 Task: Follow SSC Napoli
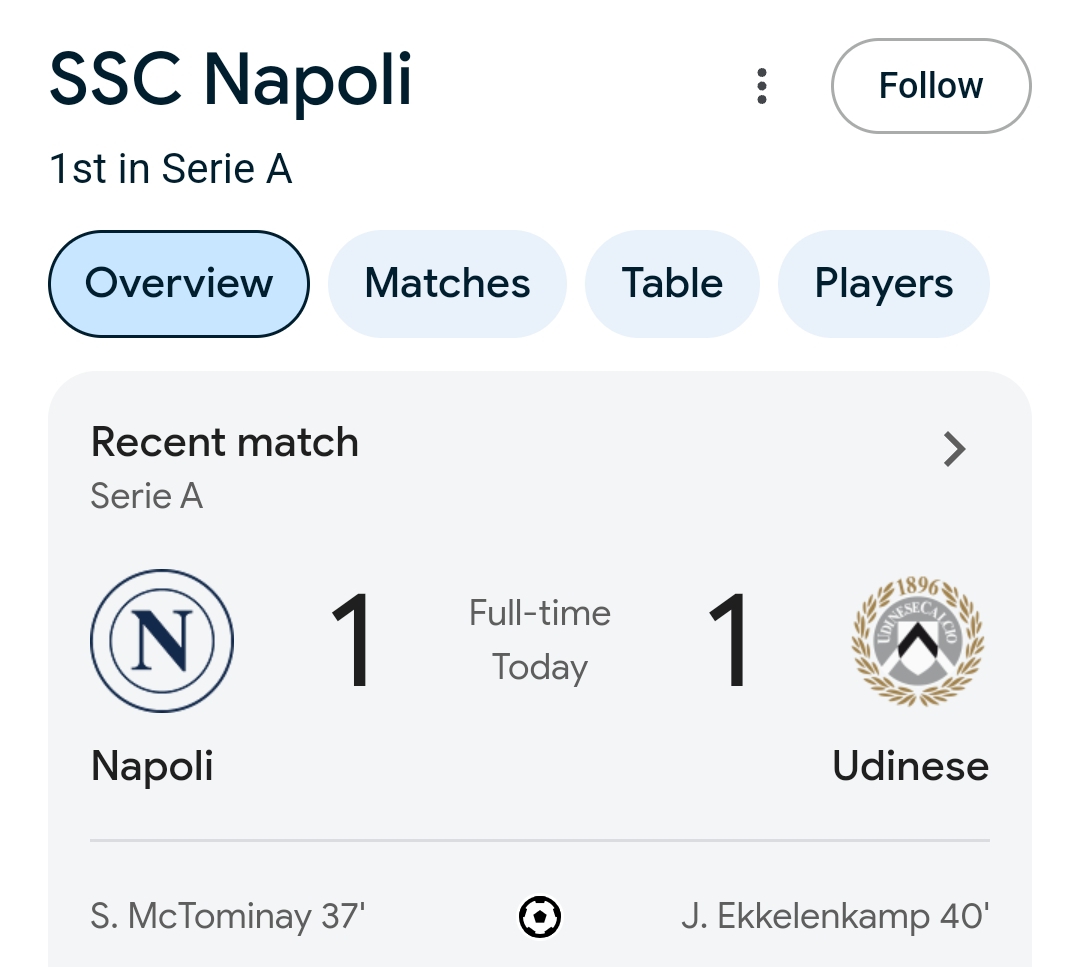930,86
